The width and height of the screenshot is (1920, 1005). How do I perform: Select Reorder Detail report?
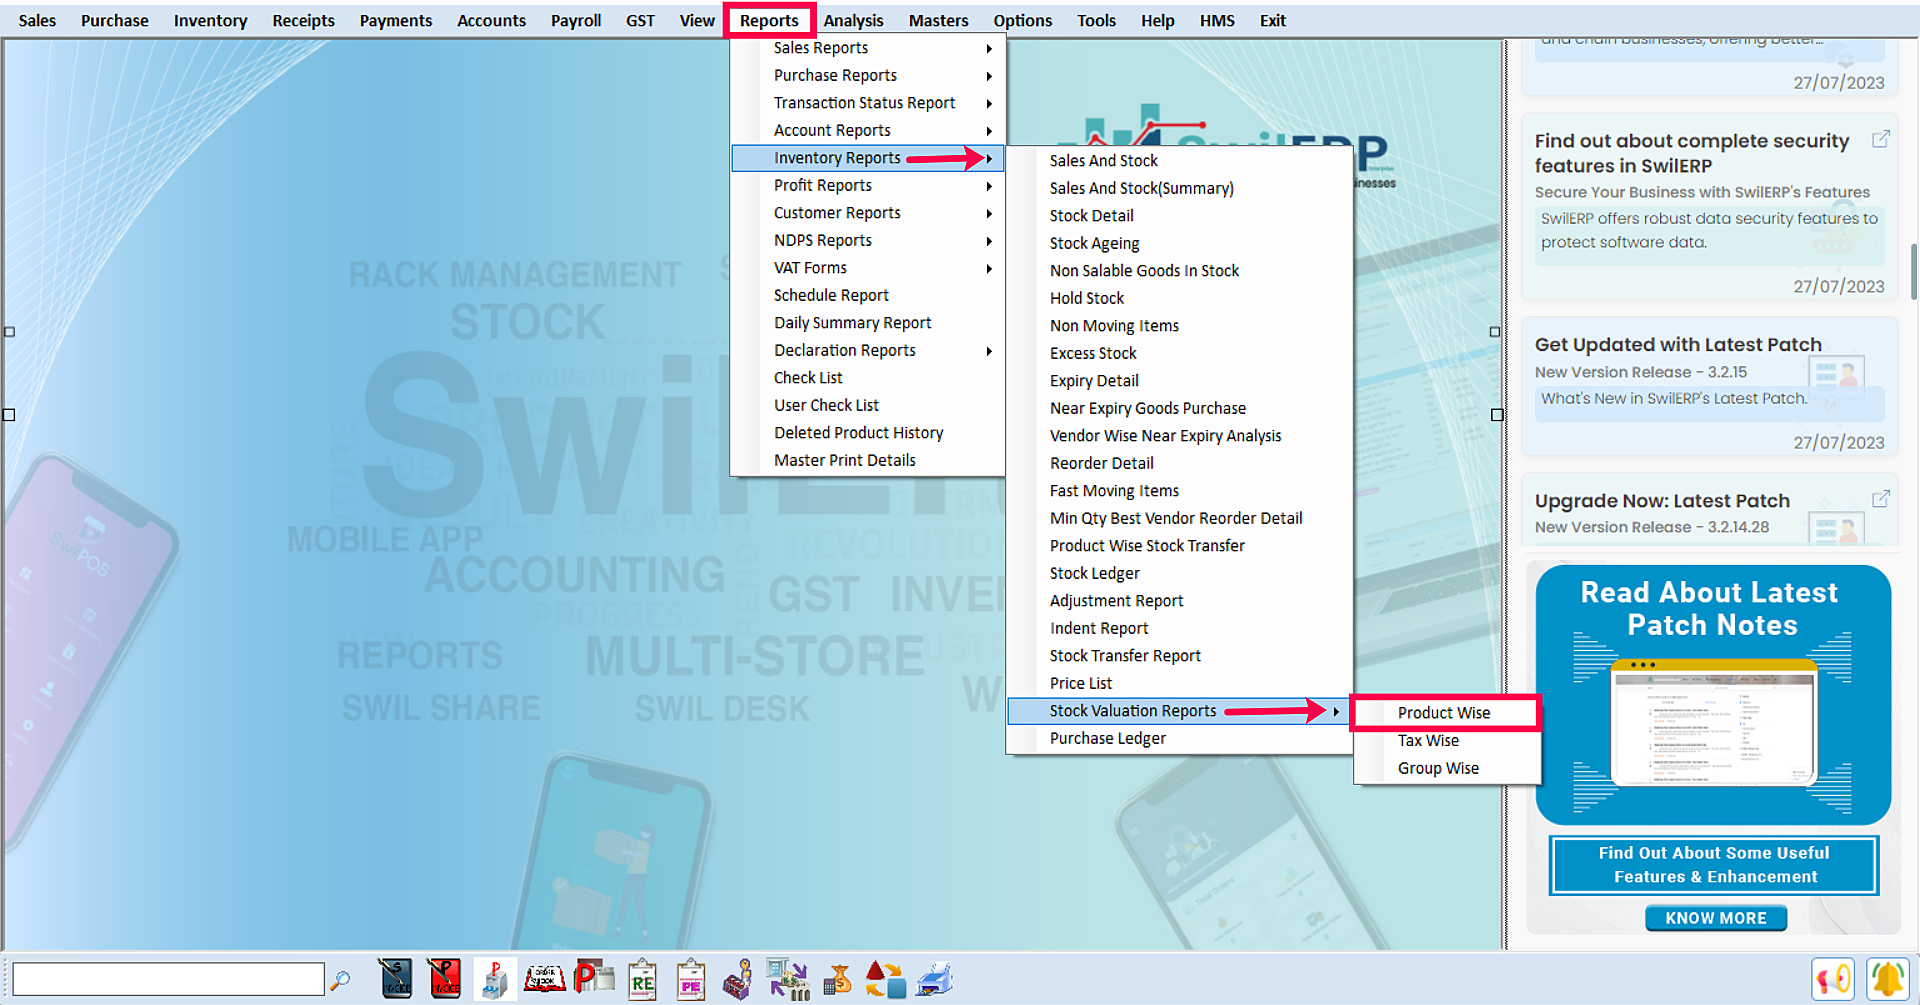1178,464
